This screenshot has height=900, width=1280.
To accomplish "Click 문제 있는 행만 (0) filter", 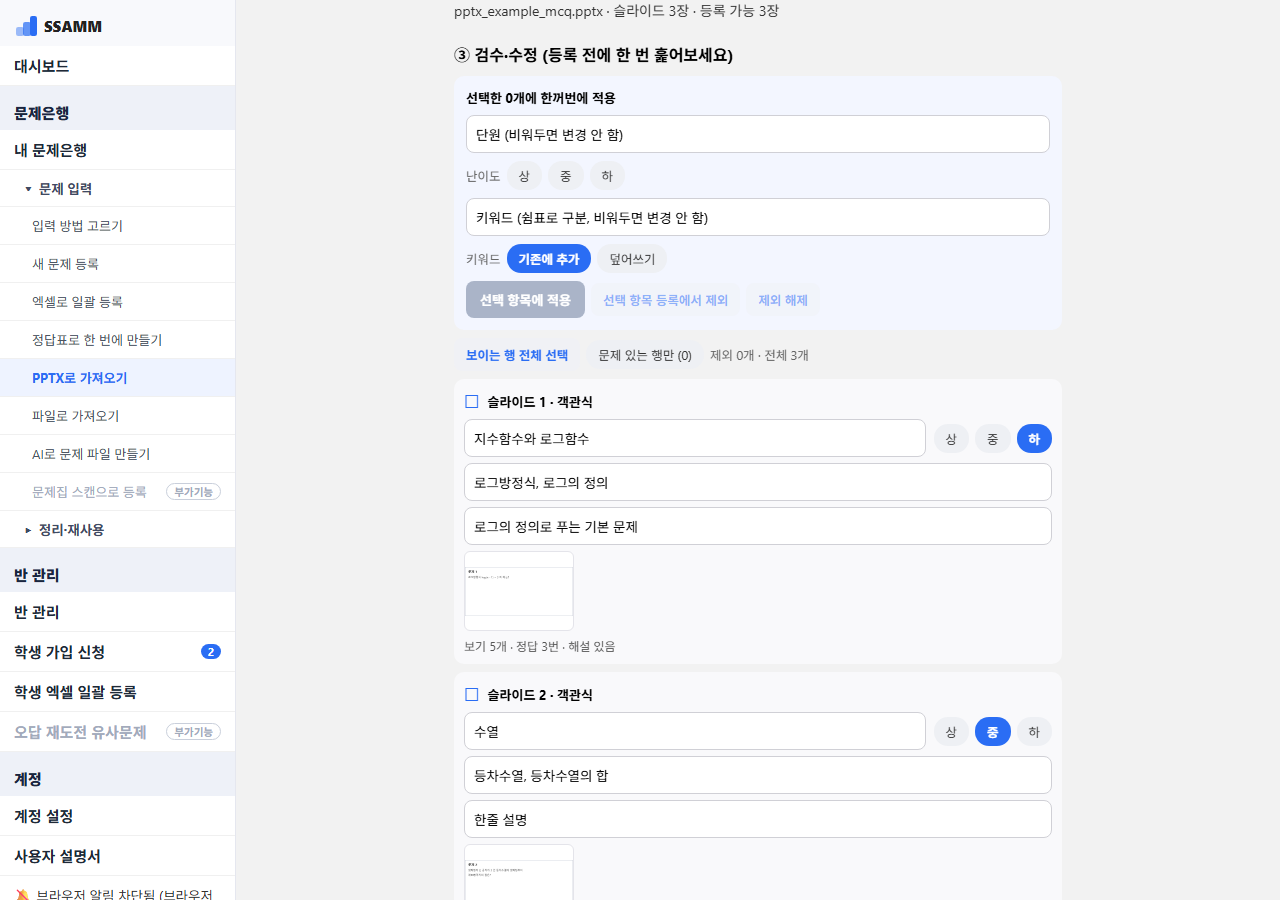I will [x=645, y=355].
